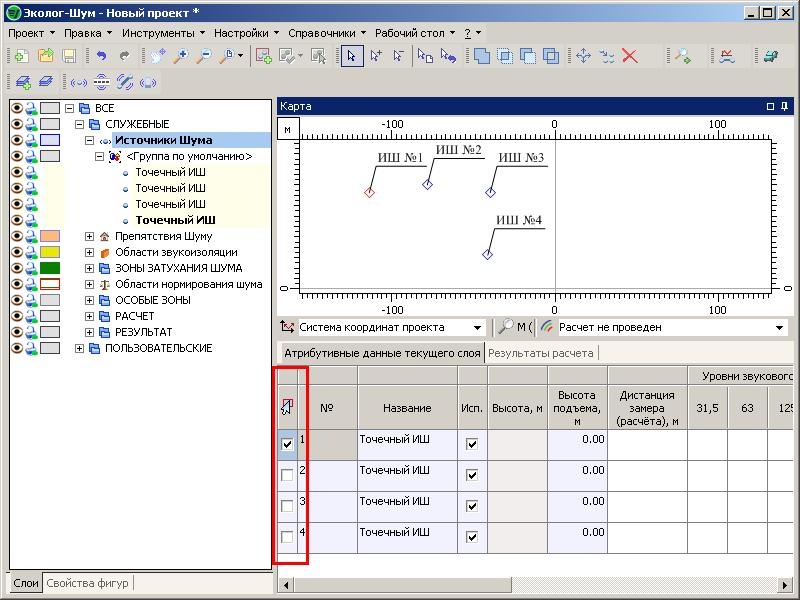This screenshot has height=600, width=800.
Task: Click the Название column header
Action: 407,408
